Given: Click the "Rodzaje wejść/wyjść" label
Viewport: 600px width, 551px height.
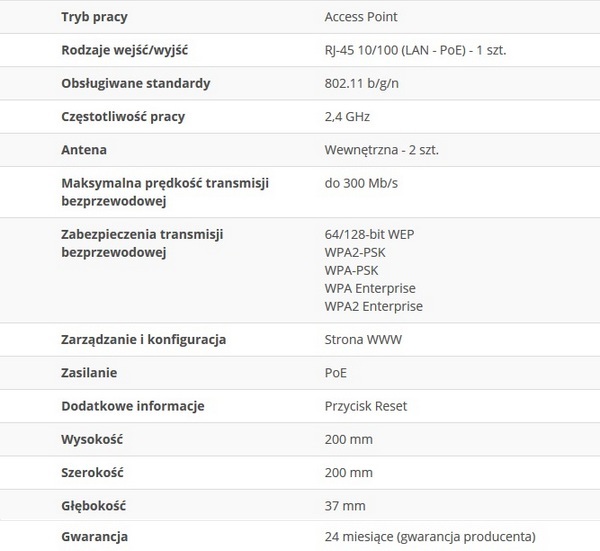Looking at the screenshot, I should point(126,51).
